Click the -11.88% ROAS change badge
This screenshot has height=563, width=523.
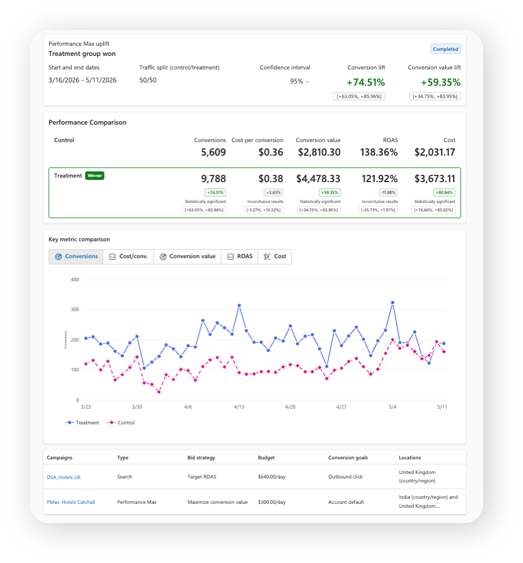tap(388, 192)
